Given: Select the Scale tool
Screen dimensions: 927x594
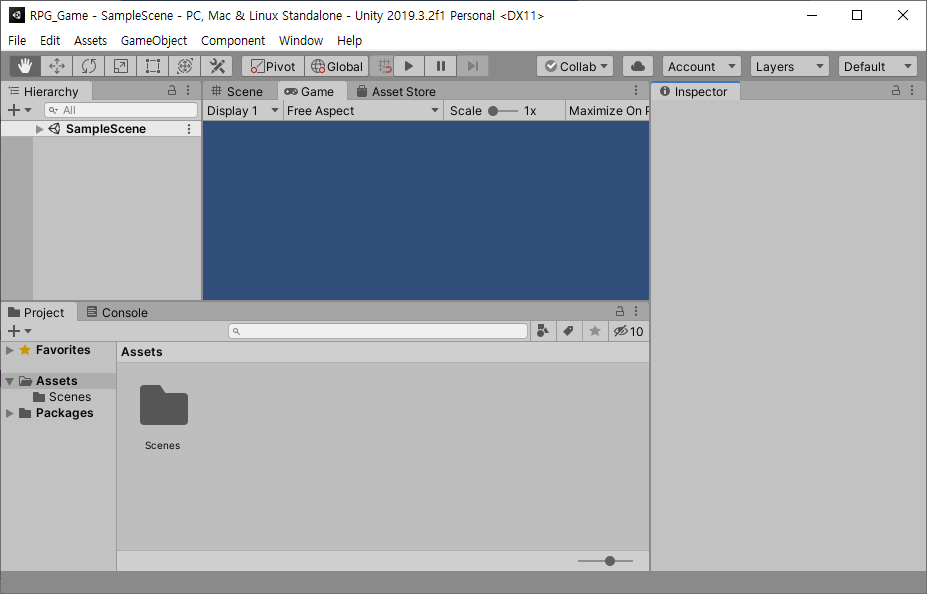Looking at the screenshot, I should point(121,66).
